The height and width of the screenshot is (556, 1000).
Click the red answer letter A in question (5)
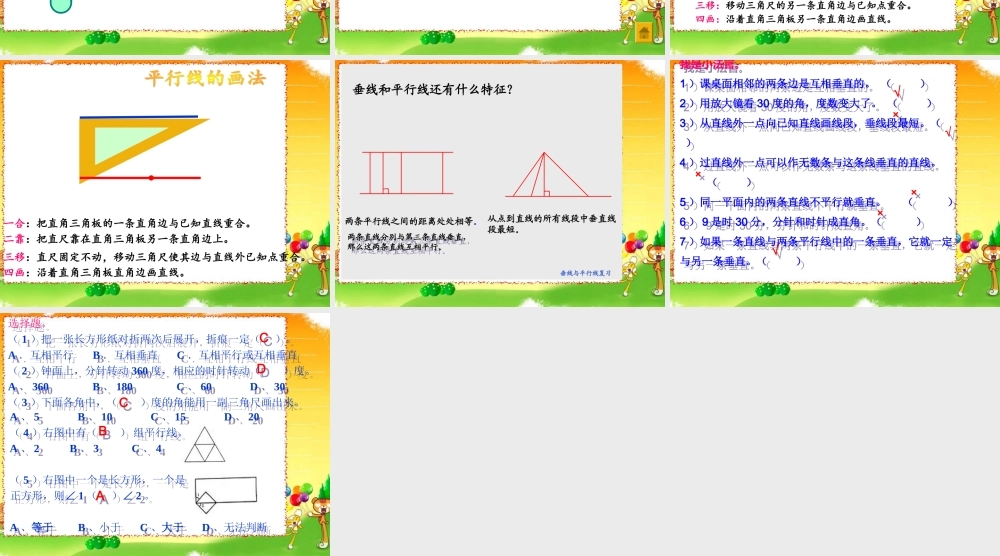(x=101, y=495)
